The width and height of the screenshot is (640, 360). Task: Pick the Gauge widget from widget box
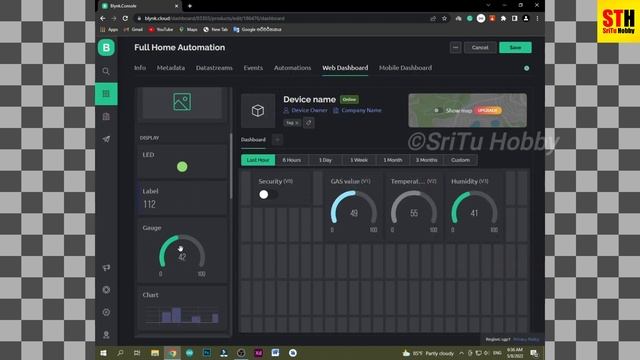(182, 251)
